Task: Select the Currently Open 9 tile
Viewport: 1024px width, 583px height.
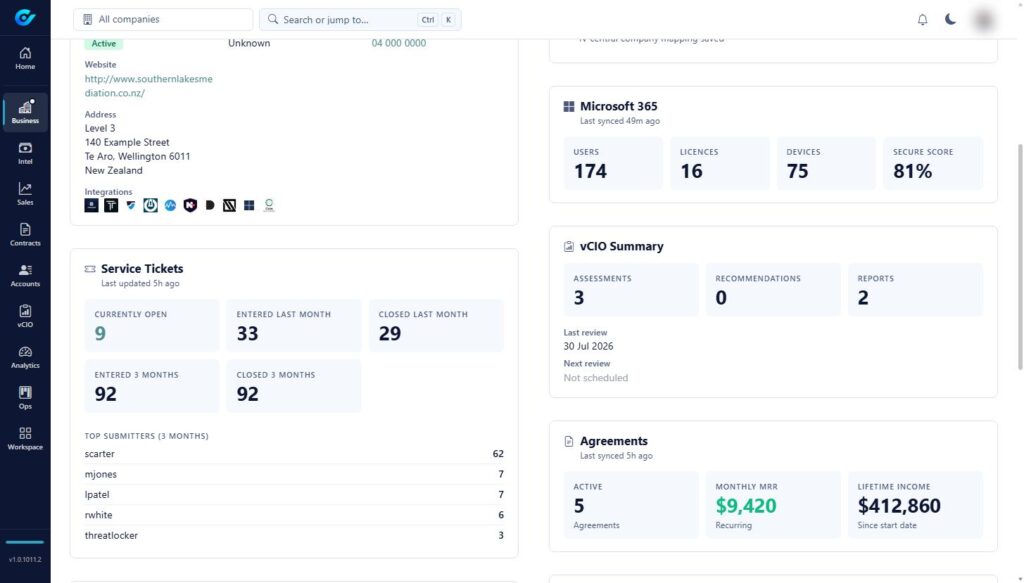Action: pos(152,326)
